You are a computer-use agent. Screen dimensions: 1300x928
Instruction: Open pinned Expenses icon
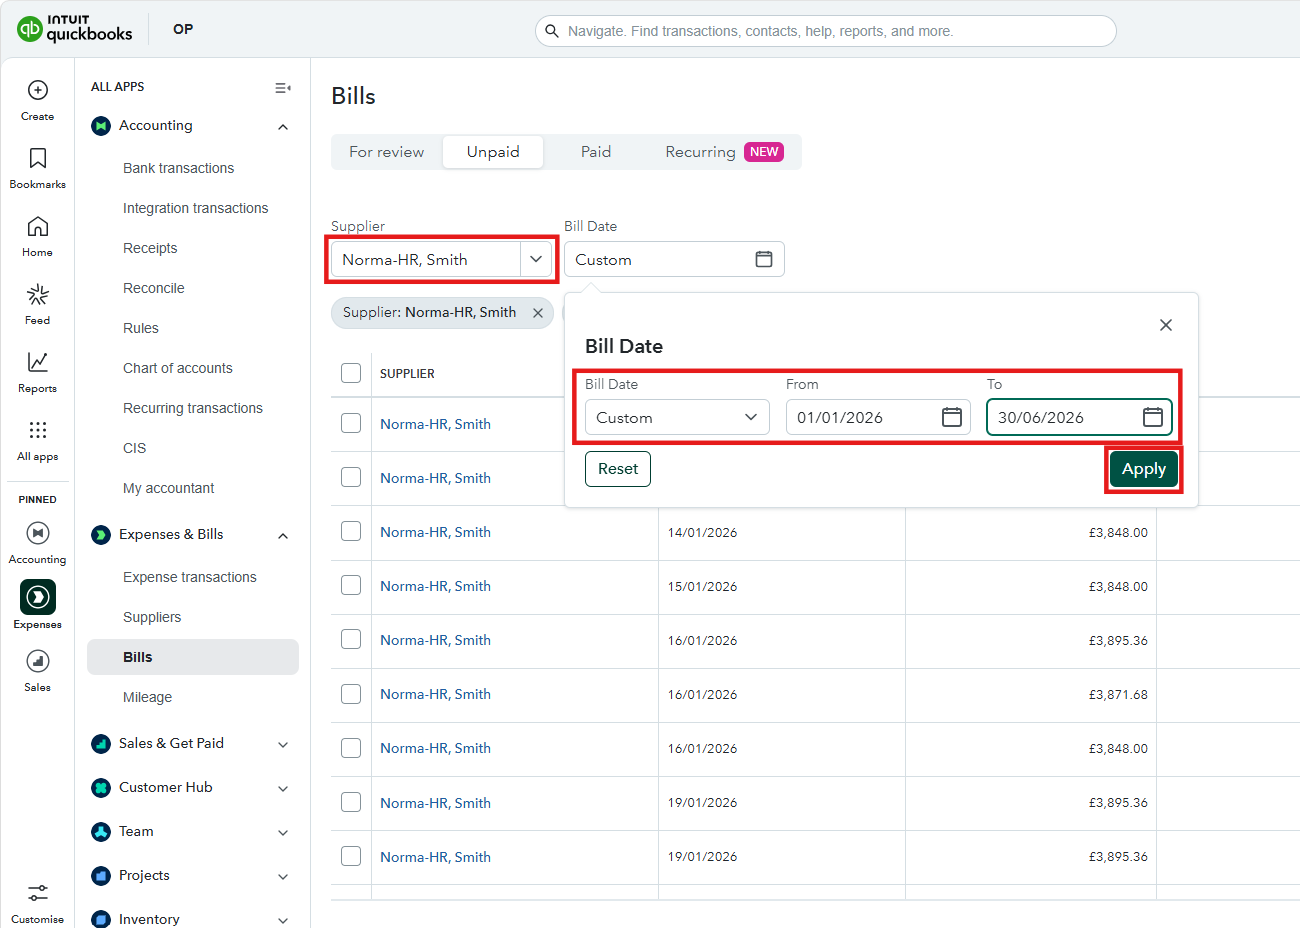(38, 597)
